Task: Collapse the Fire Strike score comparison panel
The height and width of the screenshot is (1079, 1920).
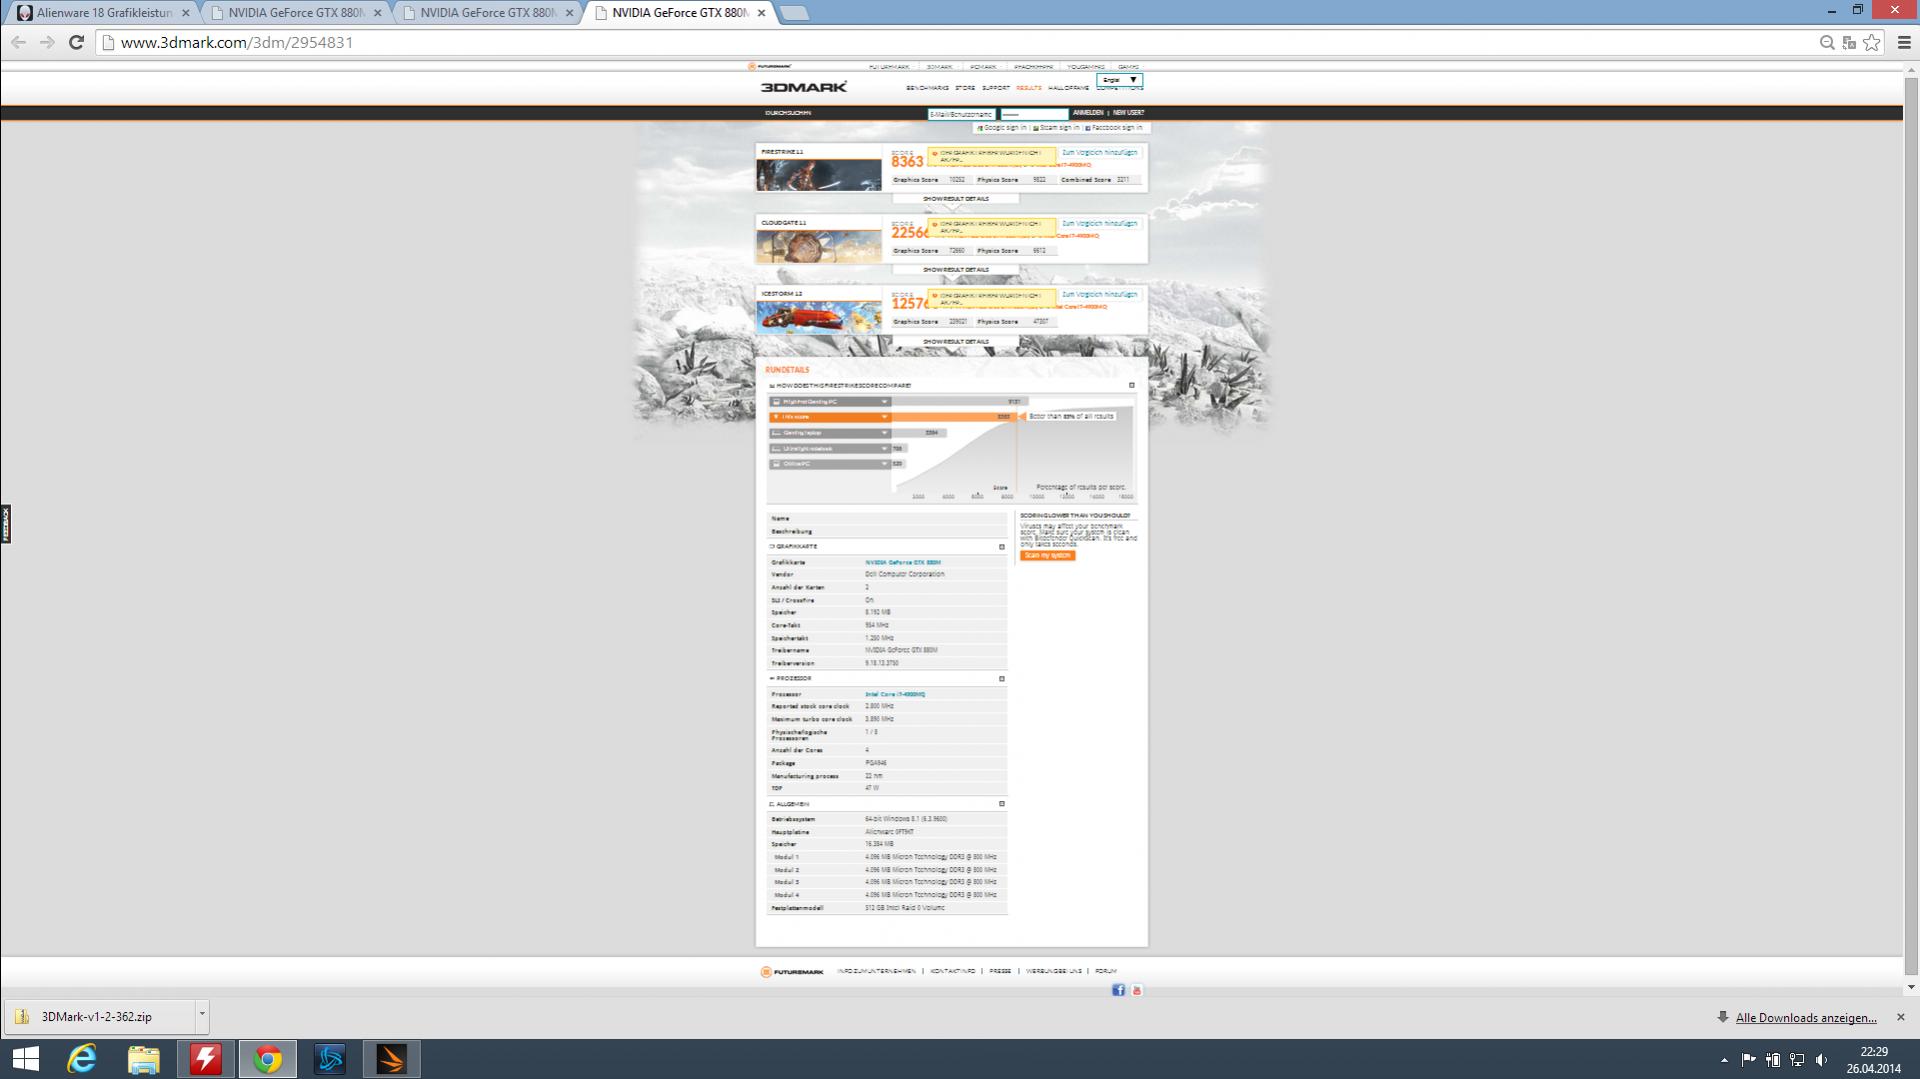Action: 1132,385
